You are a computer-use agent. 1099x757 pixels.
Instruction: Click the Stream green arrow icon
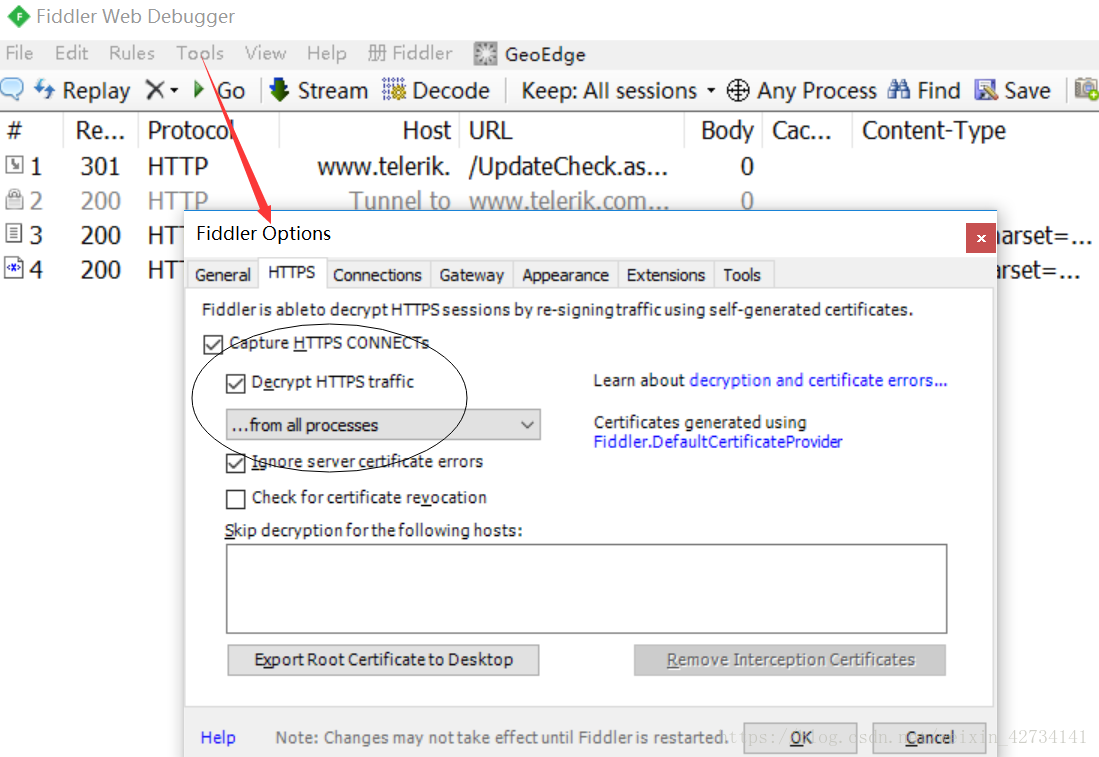[x=280, y=90]
